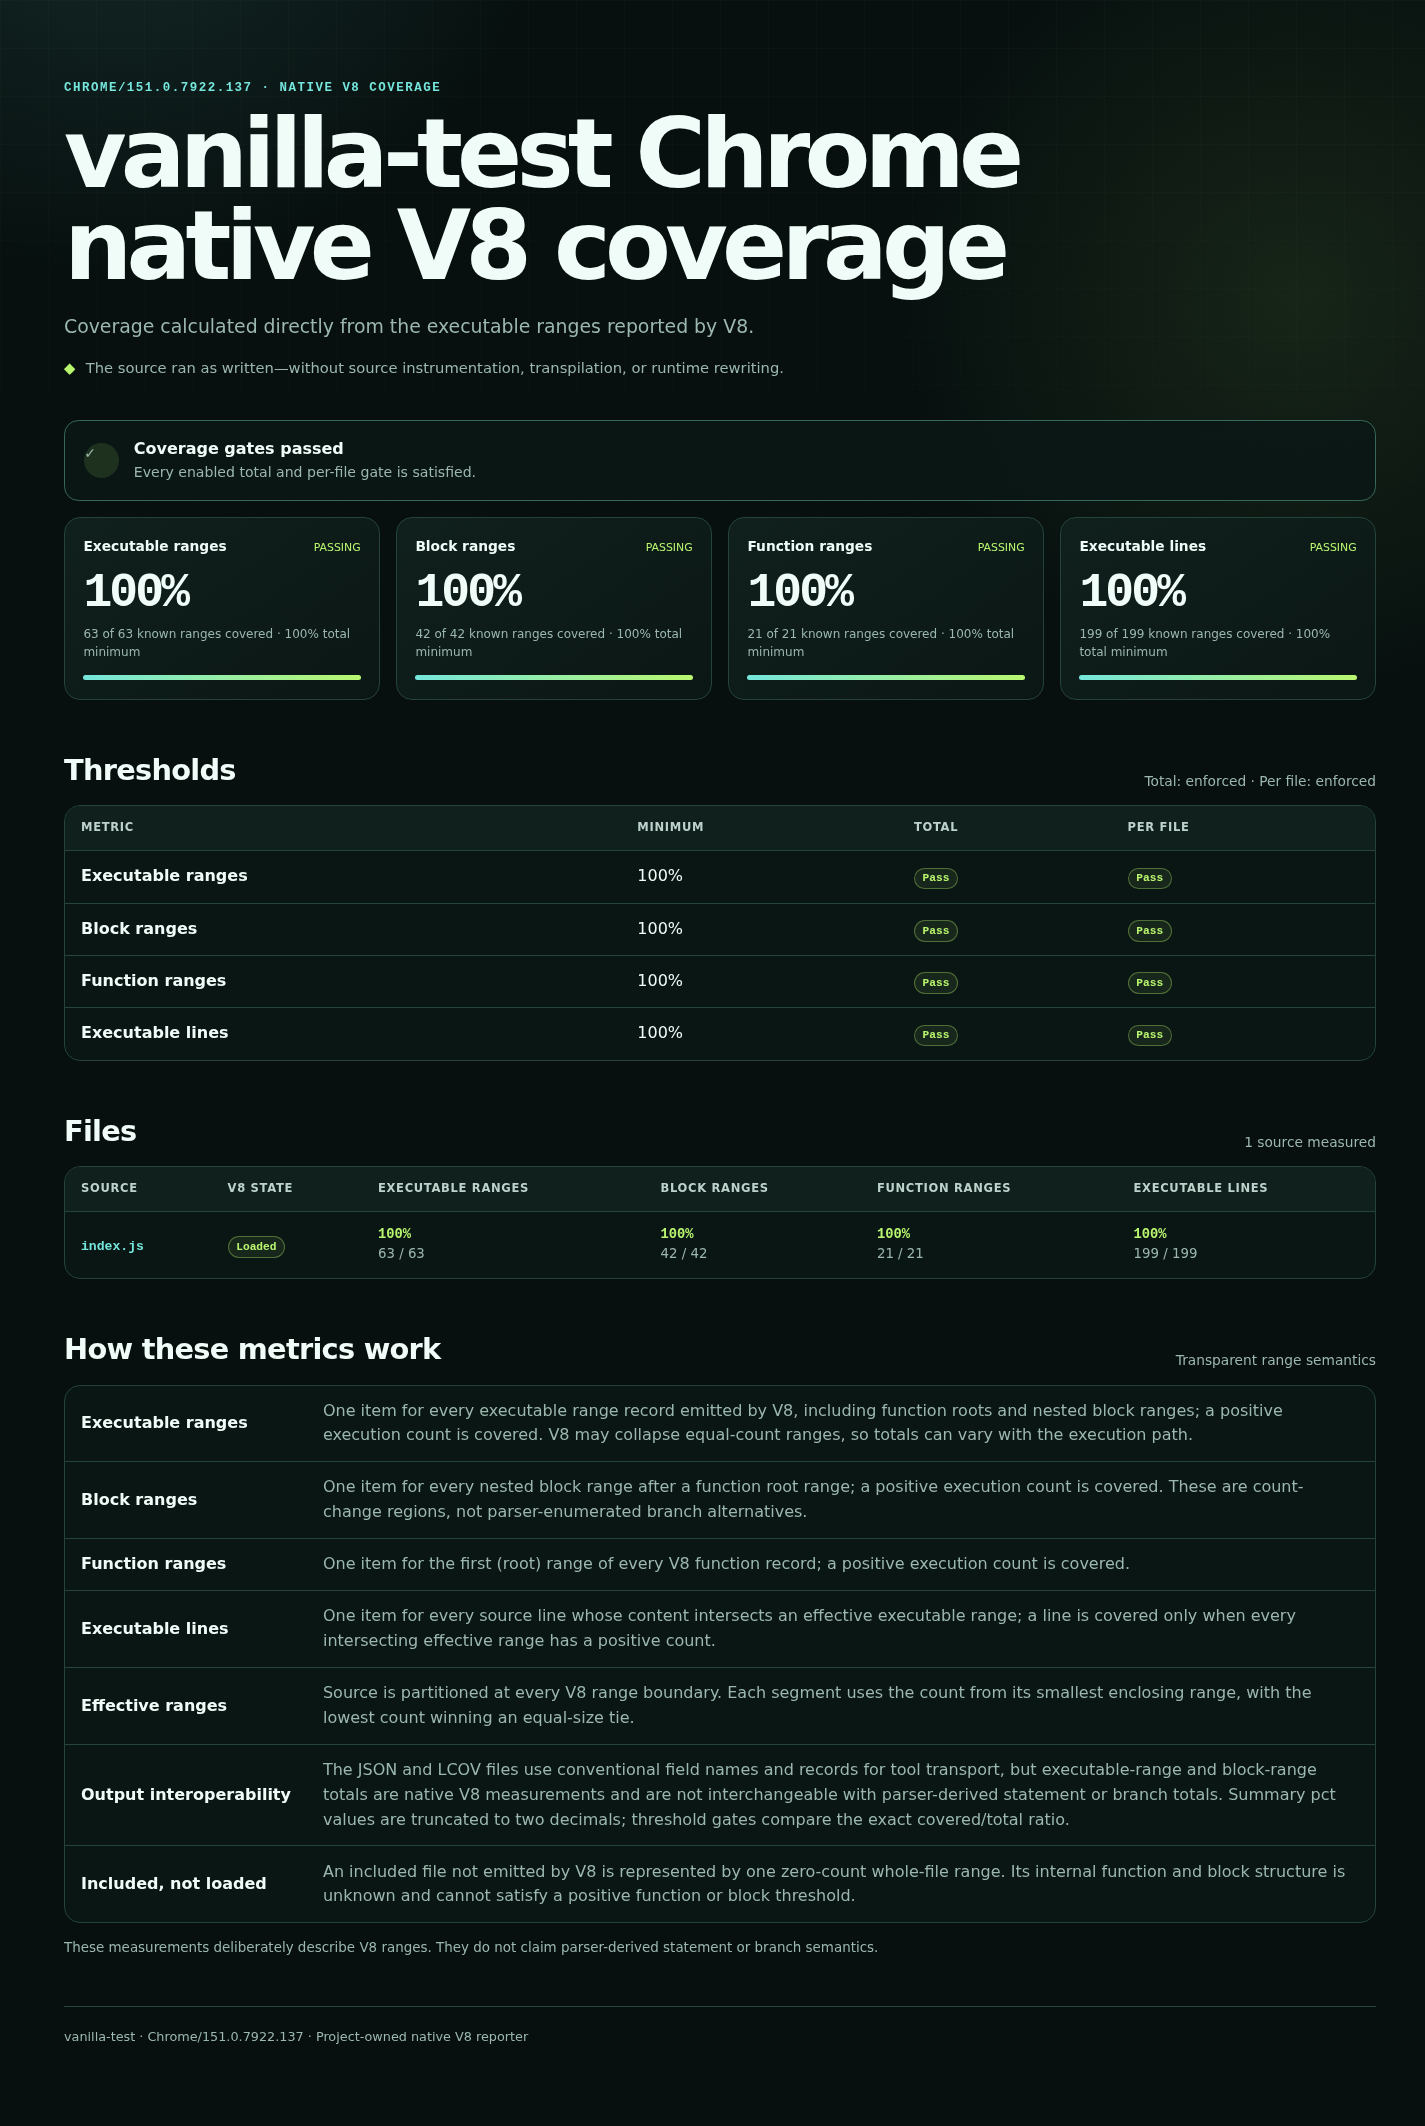Click the V8 STATE column header in the Files table

tap(260, 1188)
